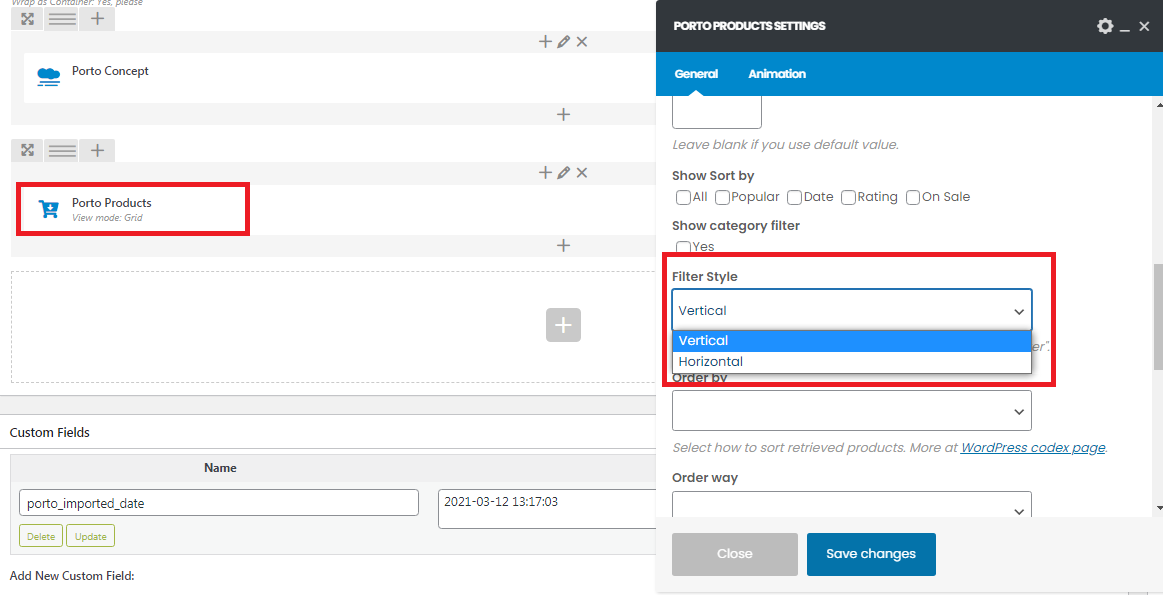Click large gray plus to add new element
The image size is (1163, 595).
(563, 325)
